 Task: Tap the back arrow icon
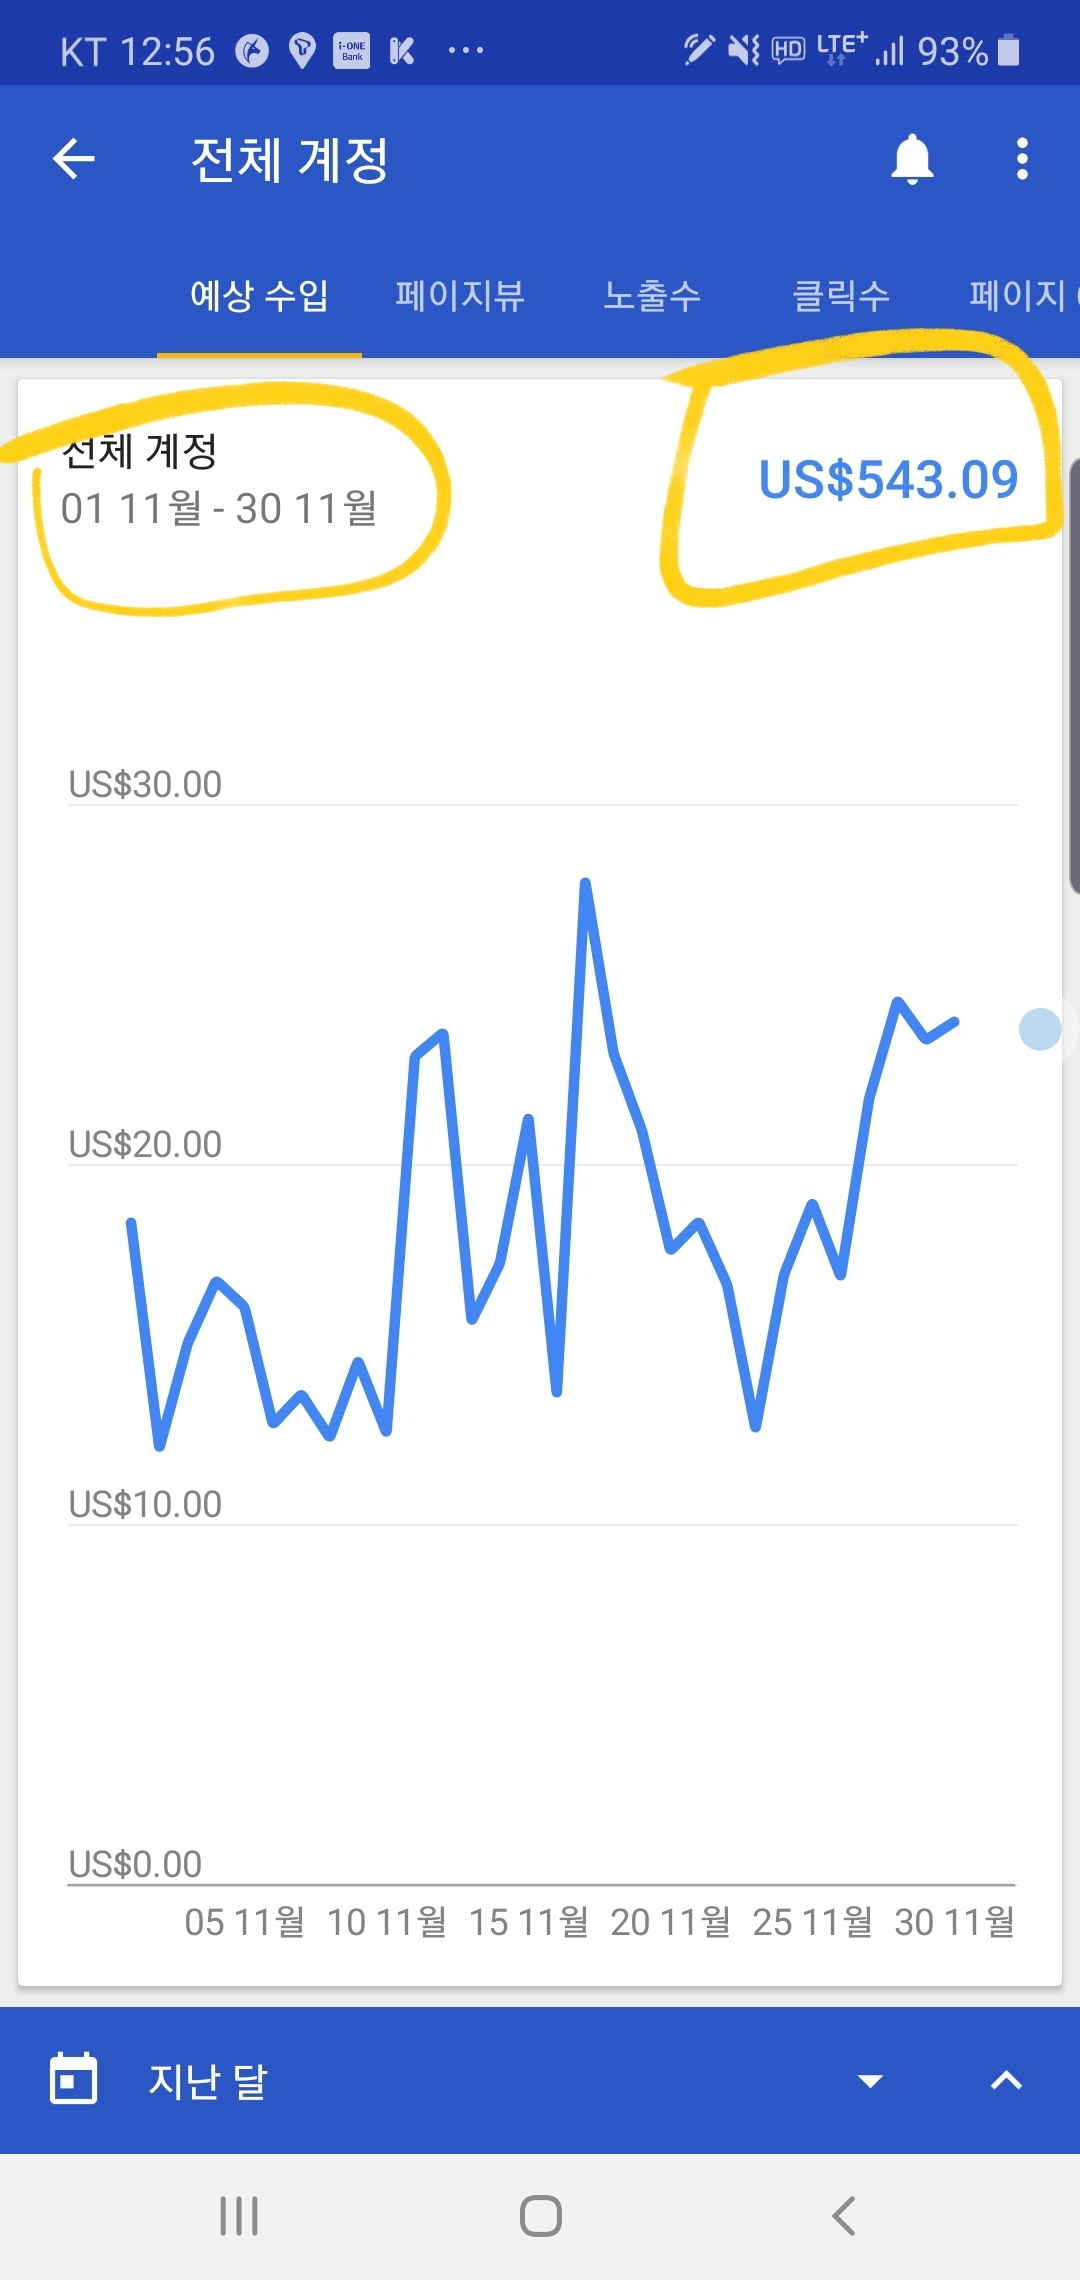74,158
